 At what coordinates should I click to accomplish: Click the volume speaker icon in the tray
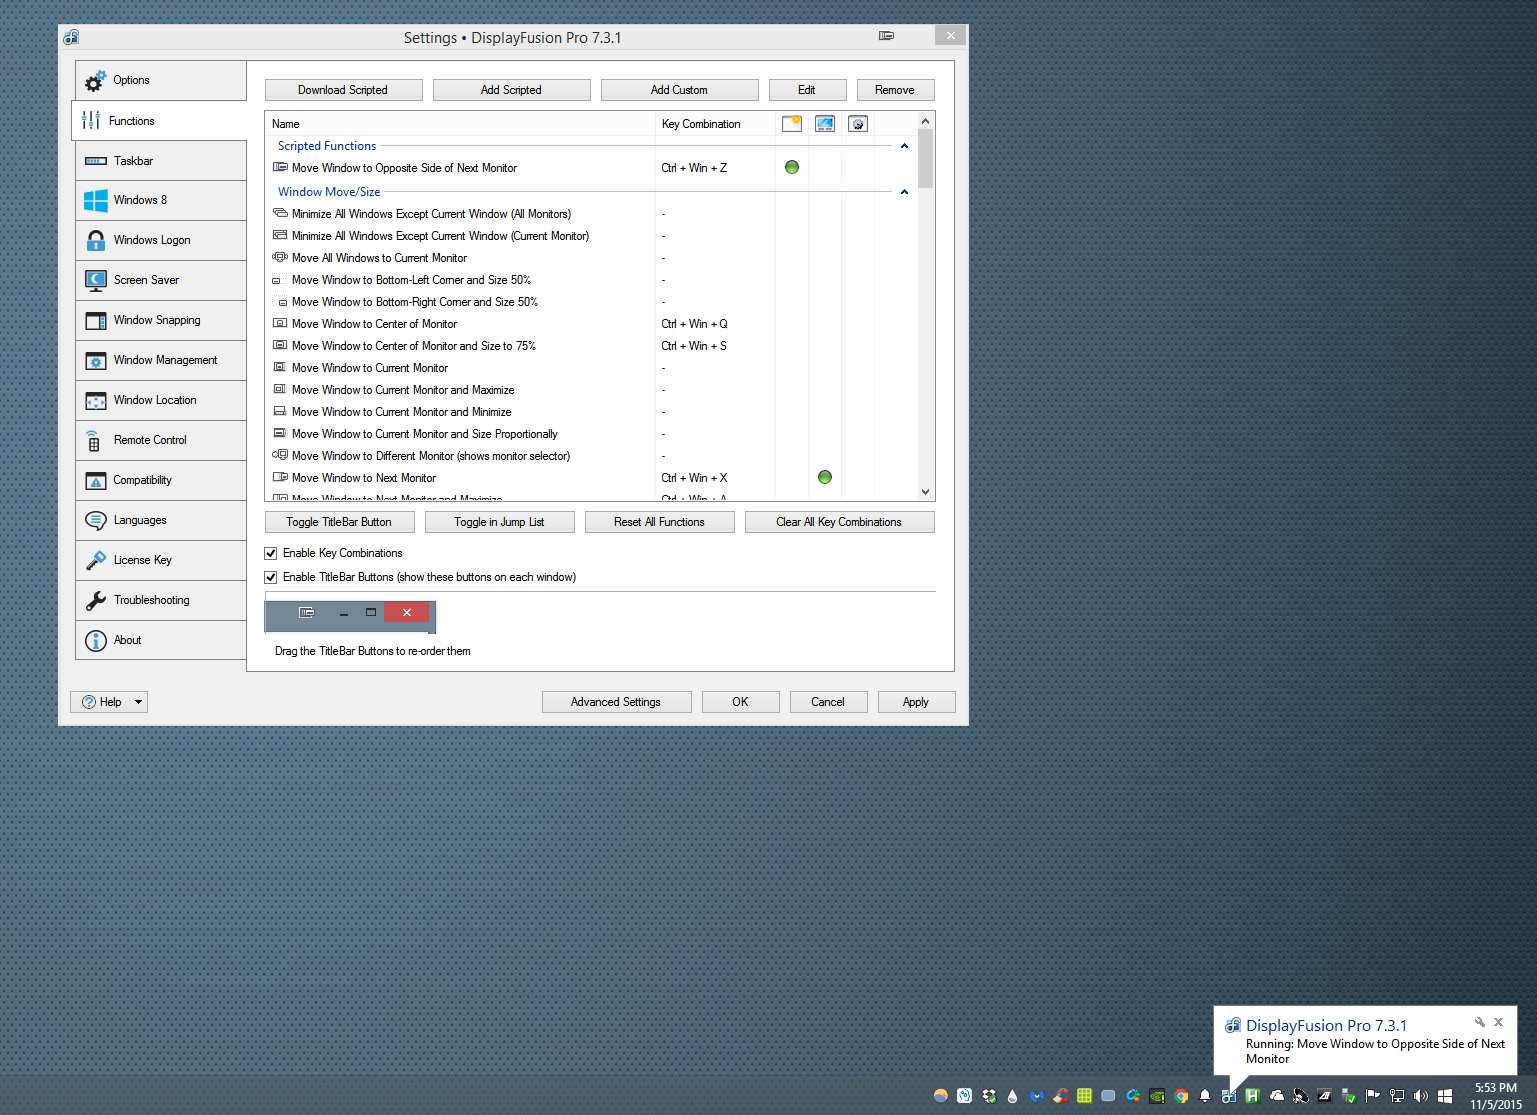point(1421,1096)
